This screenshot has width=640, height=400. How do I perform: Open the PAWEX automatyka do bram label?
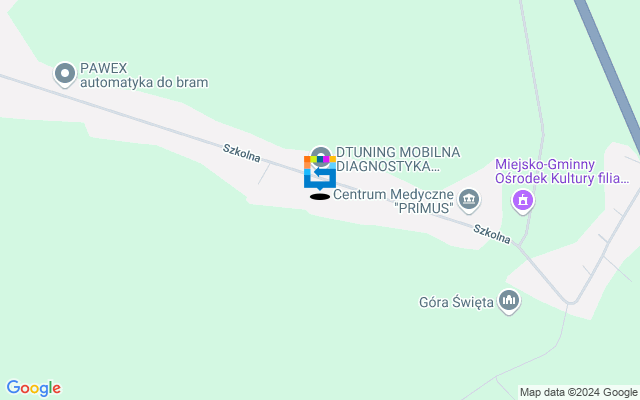[144, 75]
